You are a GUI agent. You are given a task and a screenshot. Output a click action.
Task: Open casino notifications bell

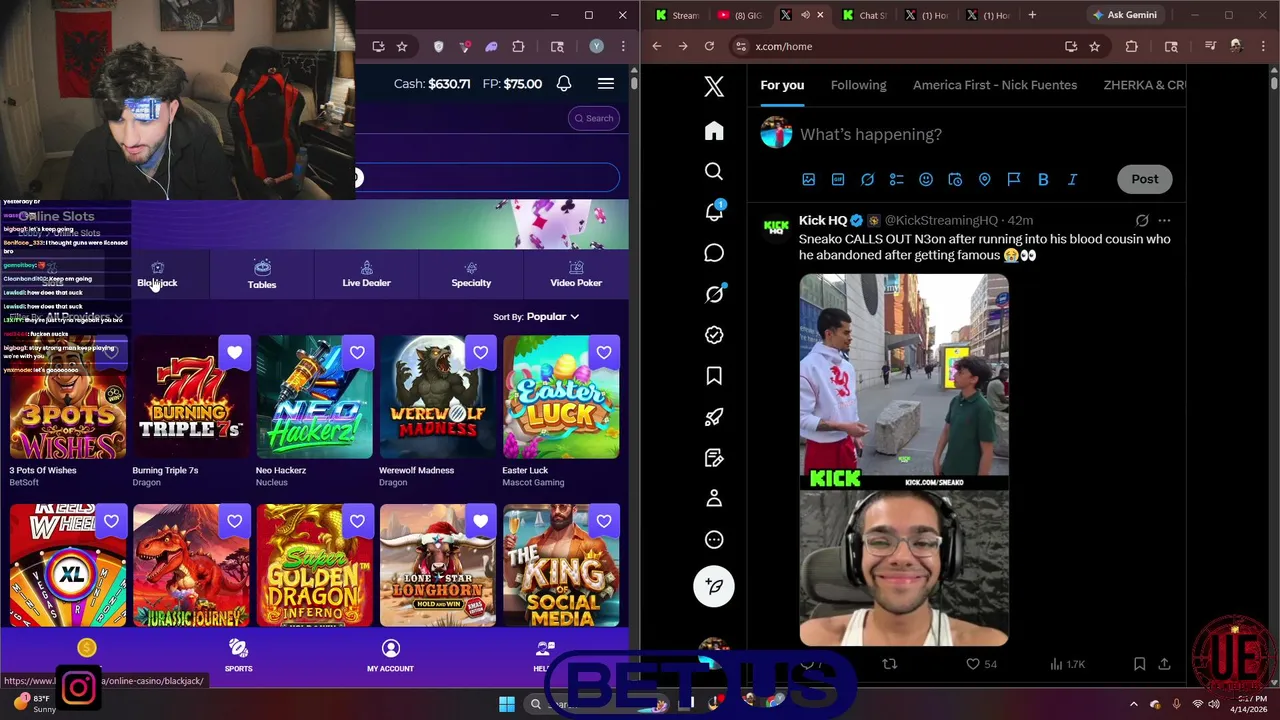point(564,84)
